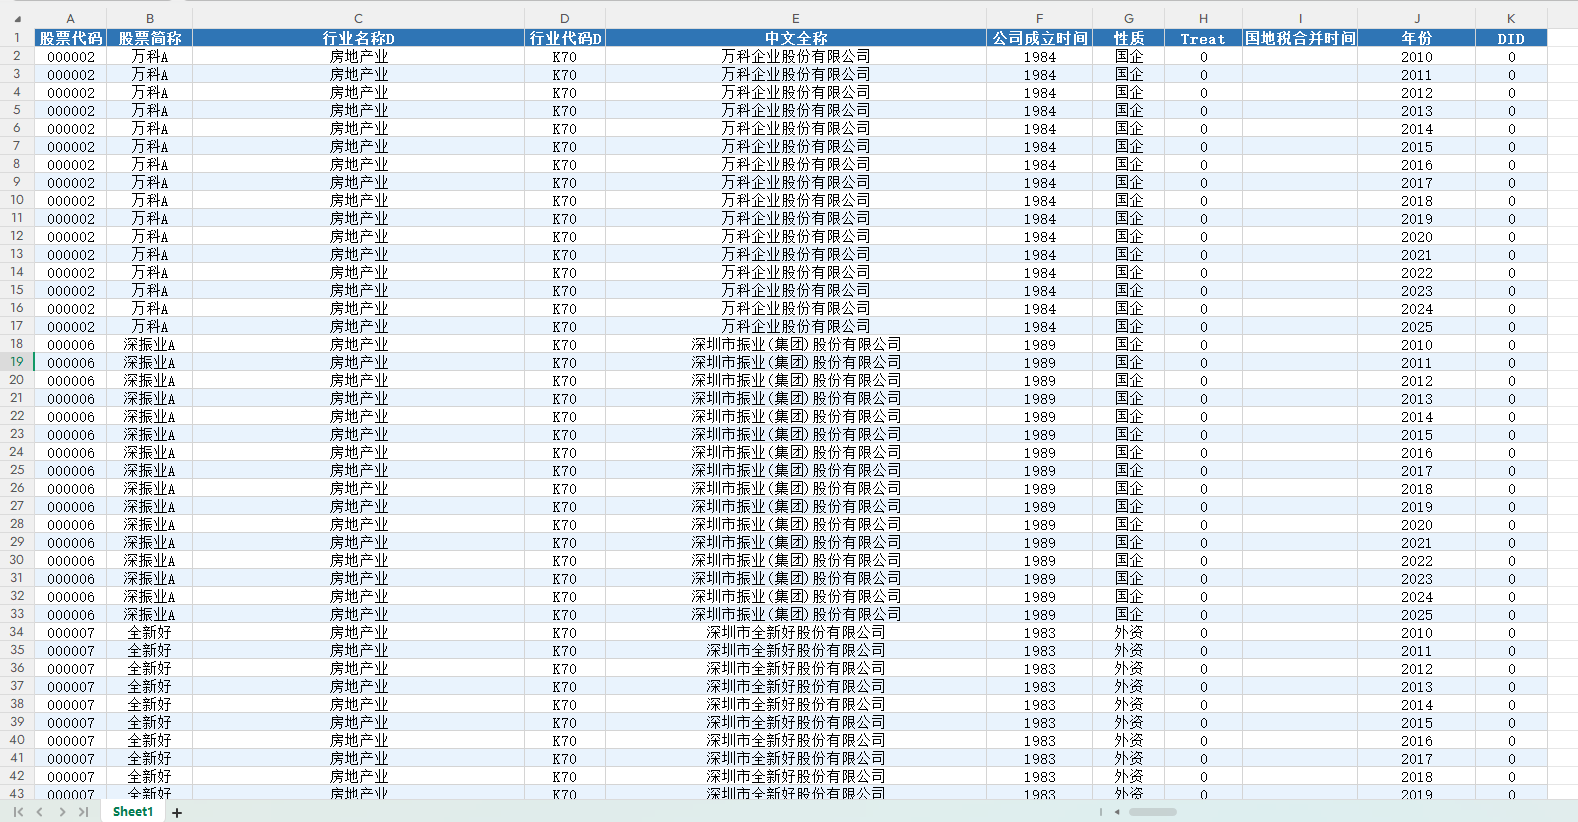Click the 性质 header cell
The width and height of the screenshot is (1578, 822).
1129,38
